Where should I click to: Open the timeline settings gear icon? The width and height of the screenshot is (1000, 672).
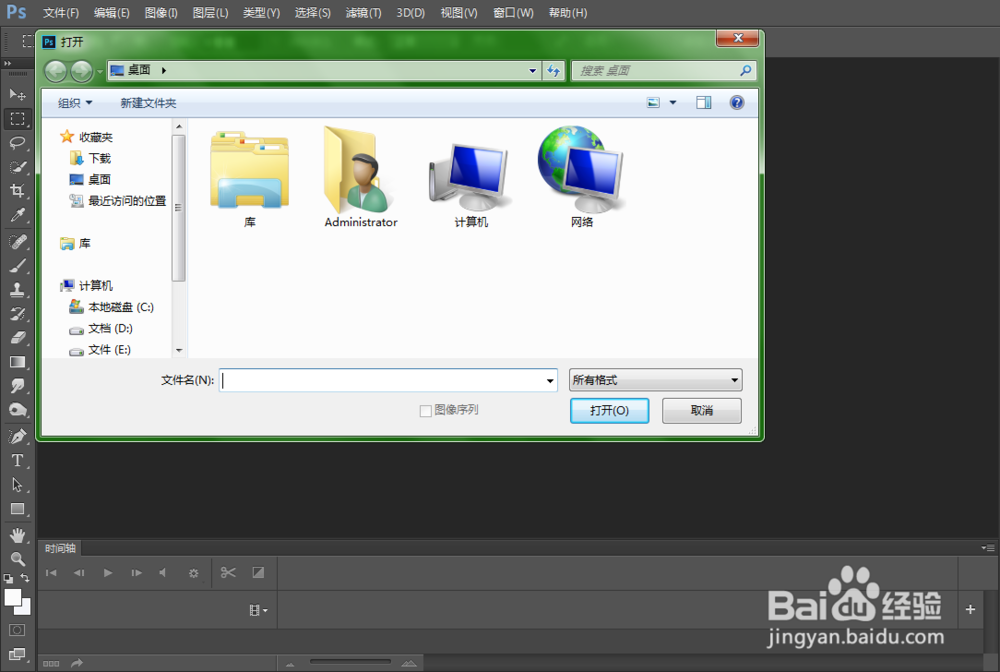pyautogui.click(x=194, y=573)
